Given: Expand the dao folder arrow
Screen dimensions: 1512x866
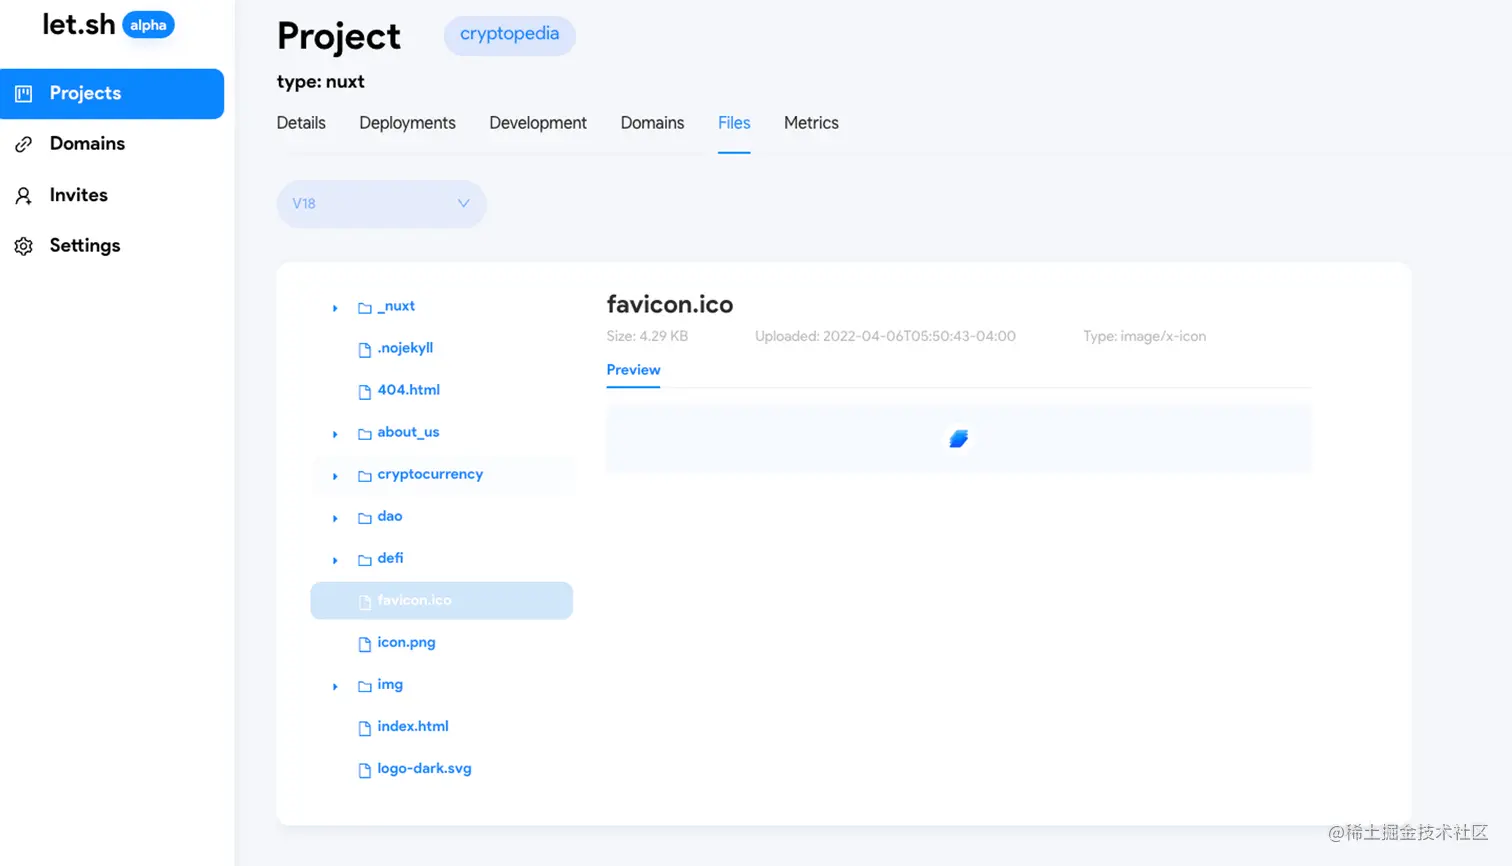Looking at the screenshot, I should click(335, 518).
